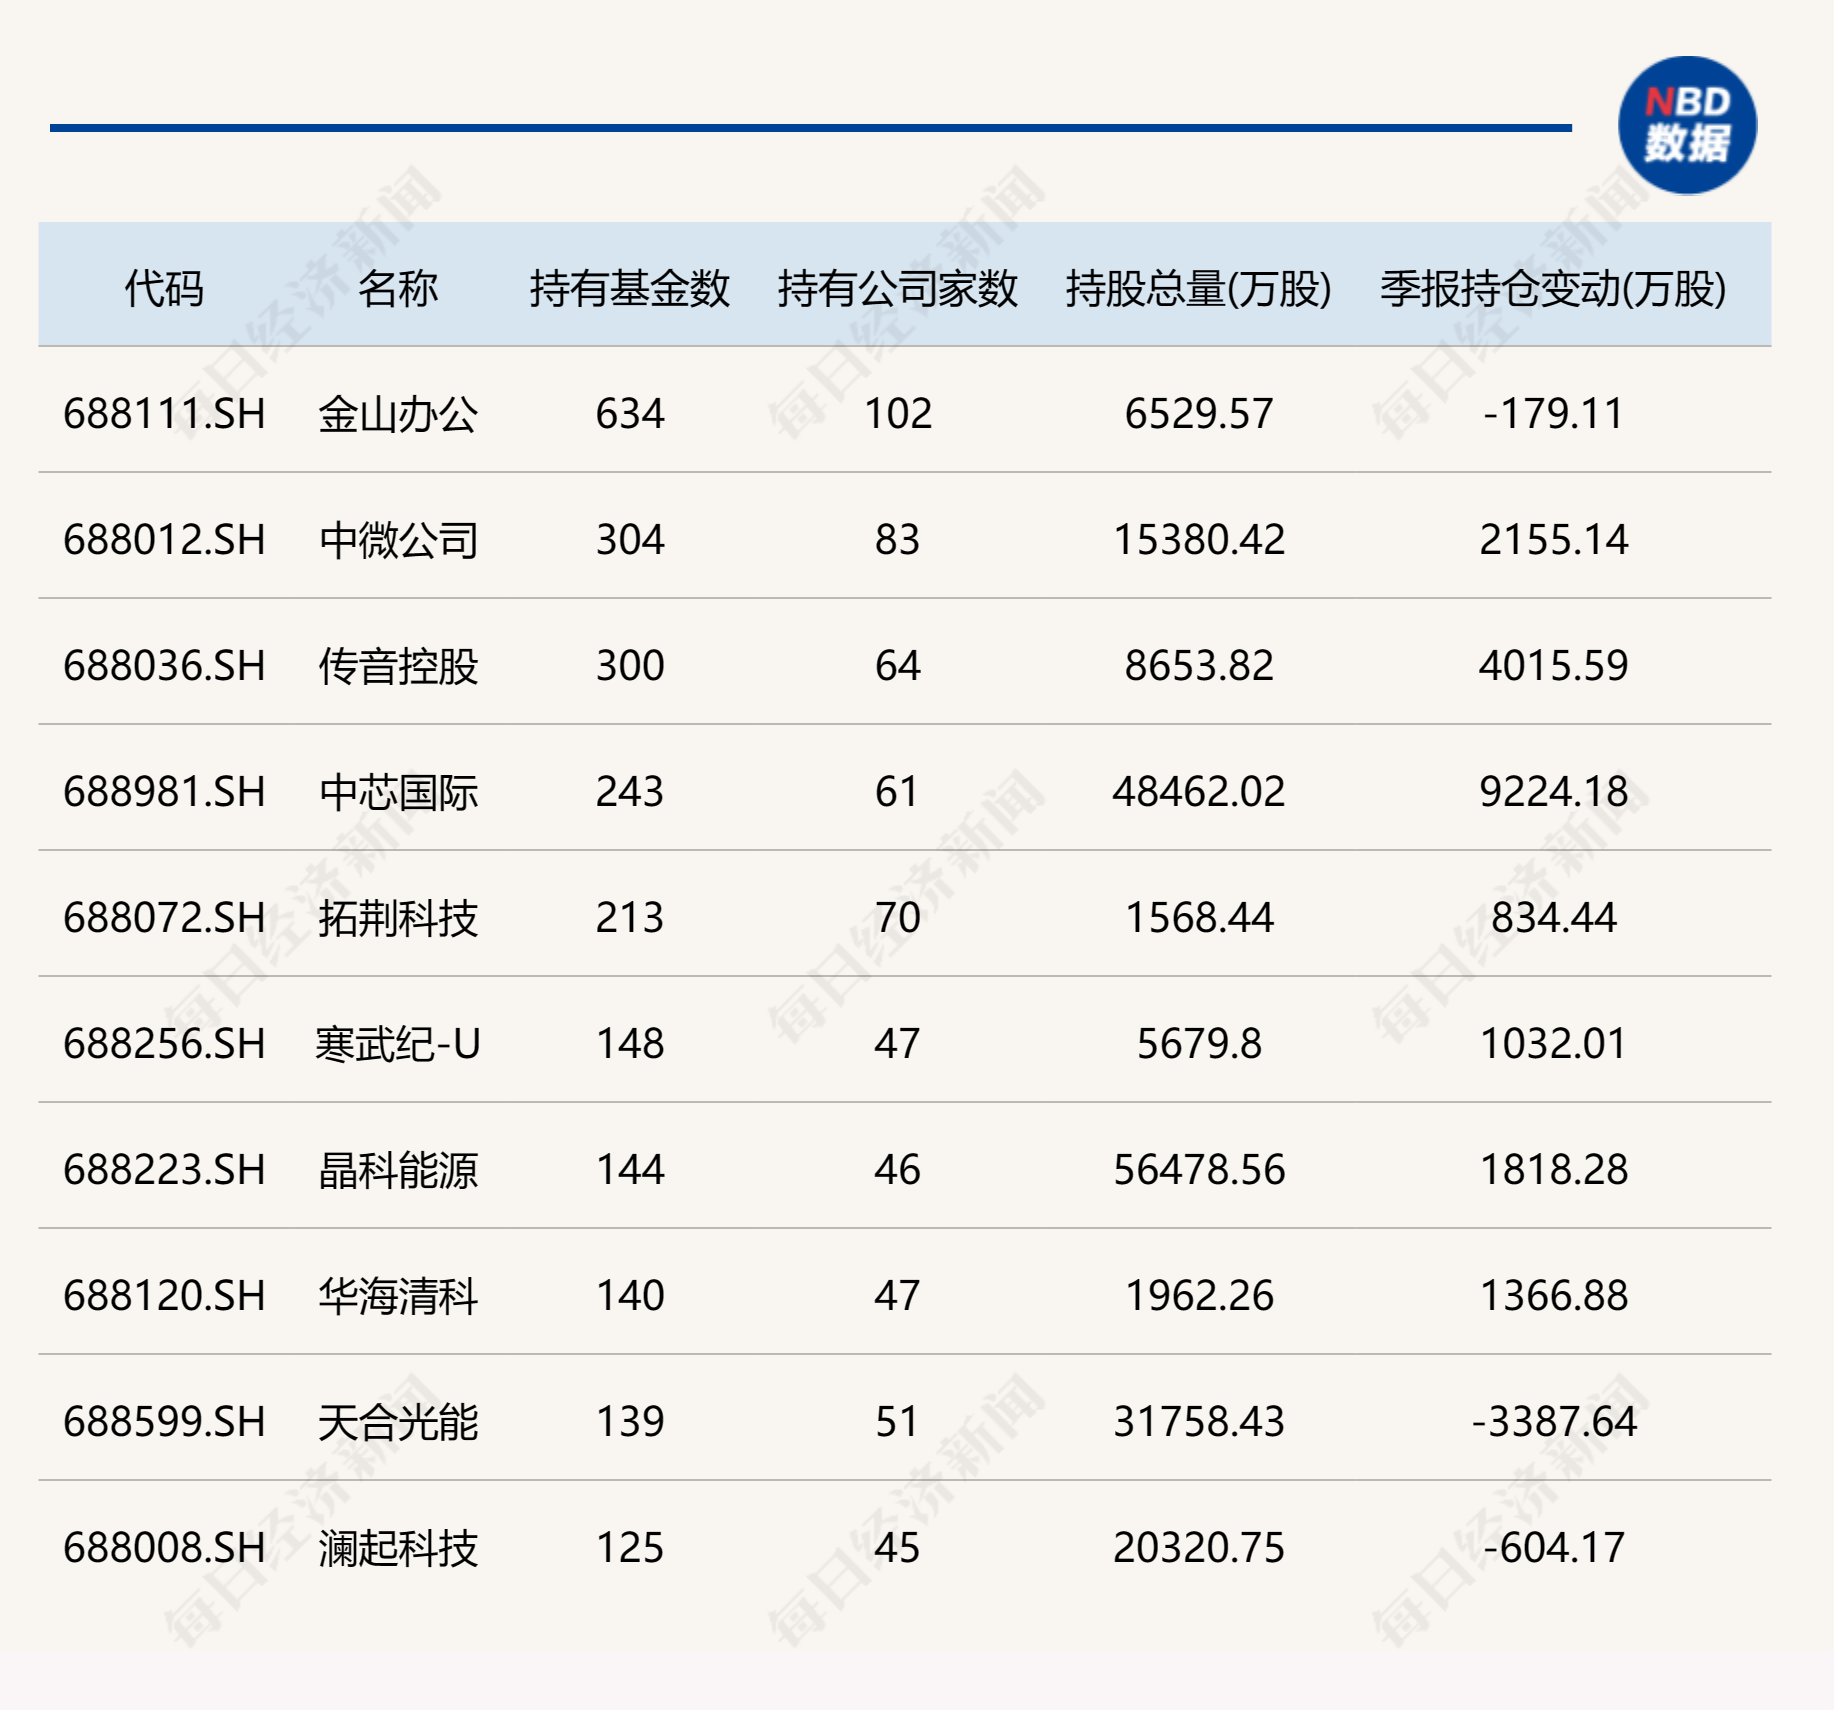Select the name 天合光能
This screenshot has height=1710, width=1834.
tap(398, 1422)
